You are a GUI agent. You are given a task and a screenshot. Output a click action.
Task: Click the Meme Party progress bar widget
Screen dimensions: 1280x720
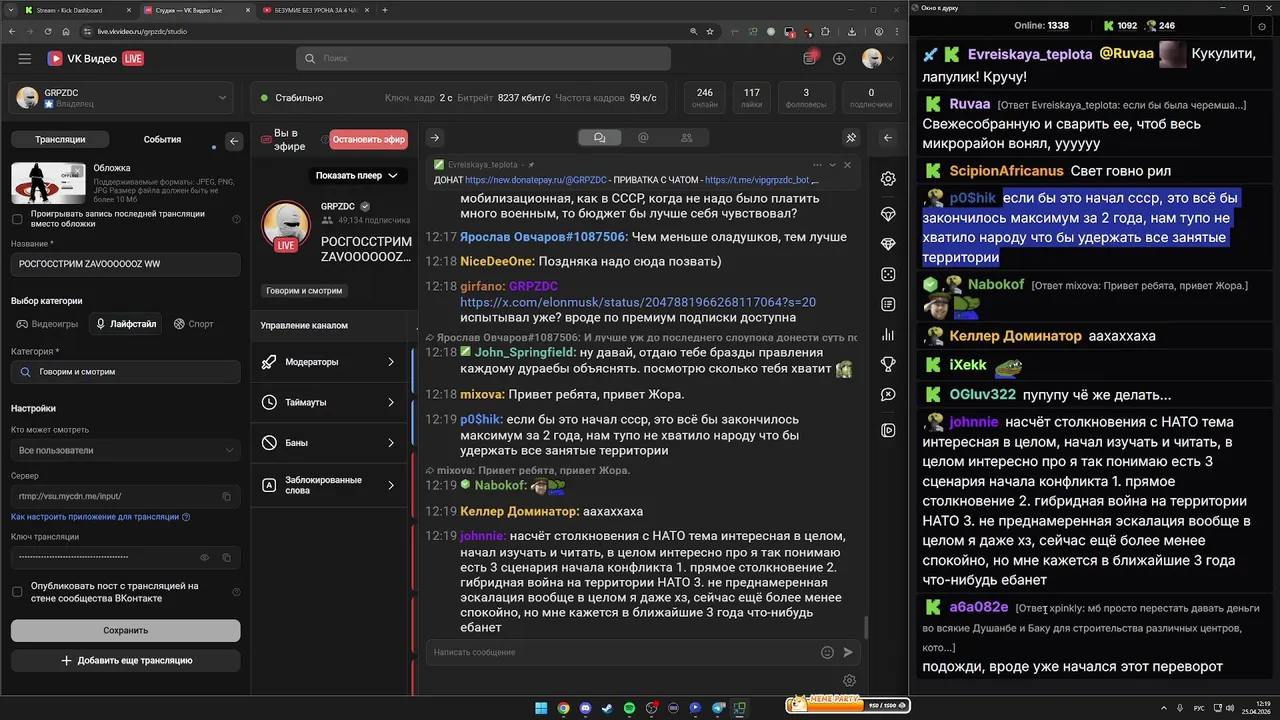click(848, 705)
